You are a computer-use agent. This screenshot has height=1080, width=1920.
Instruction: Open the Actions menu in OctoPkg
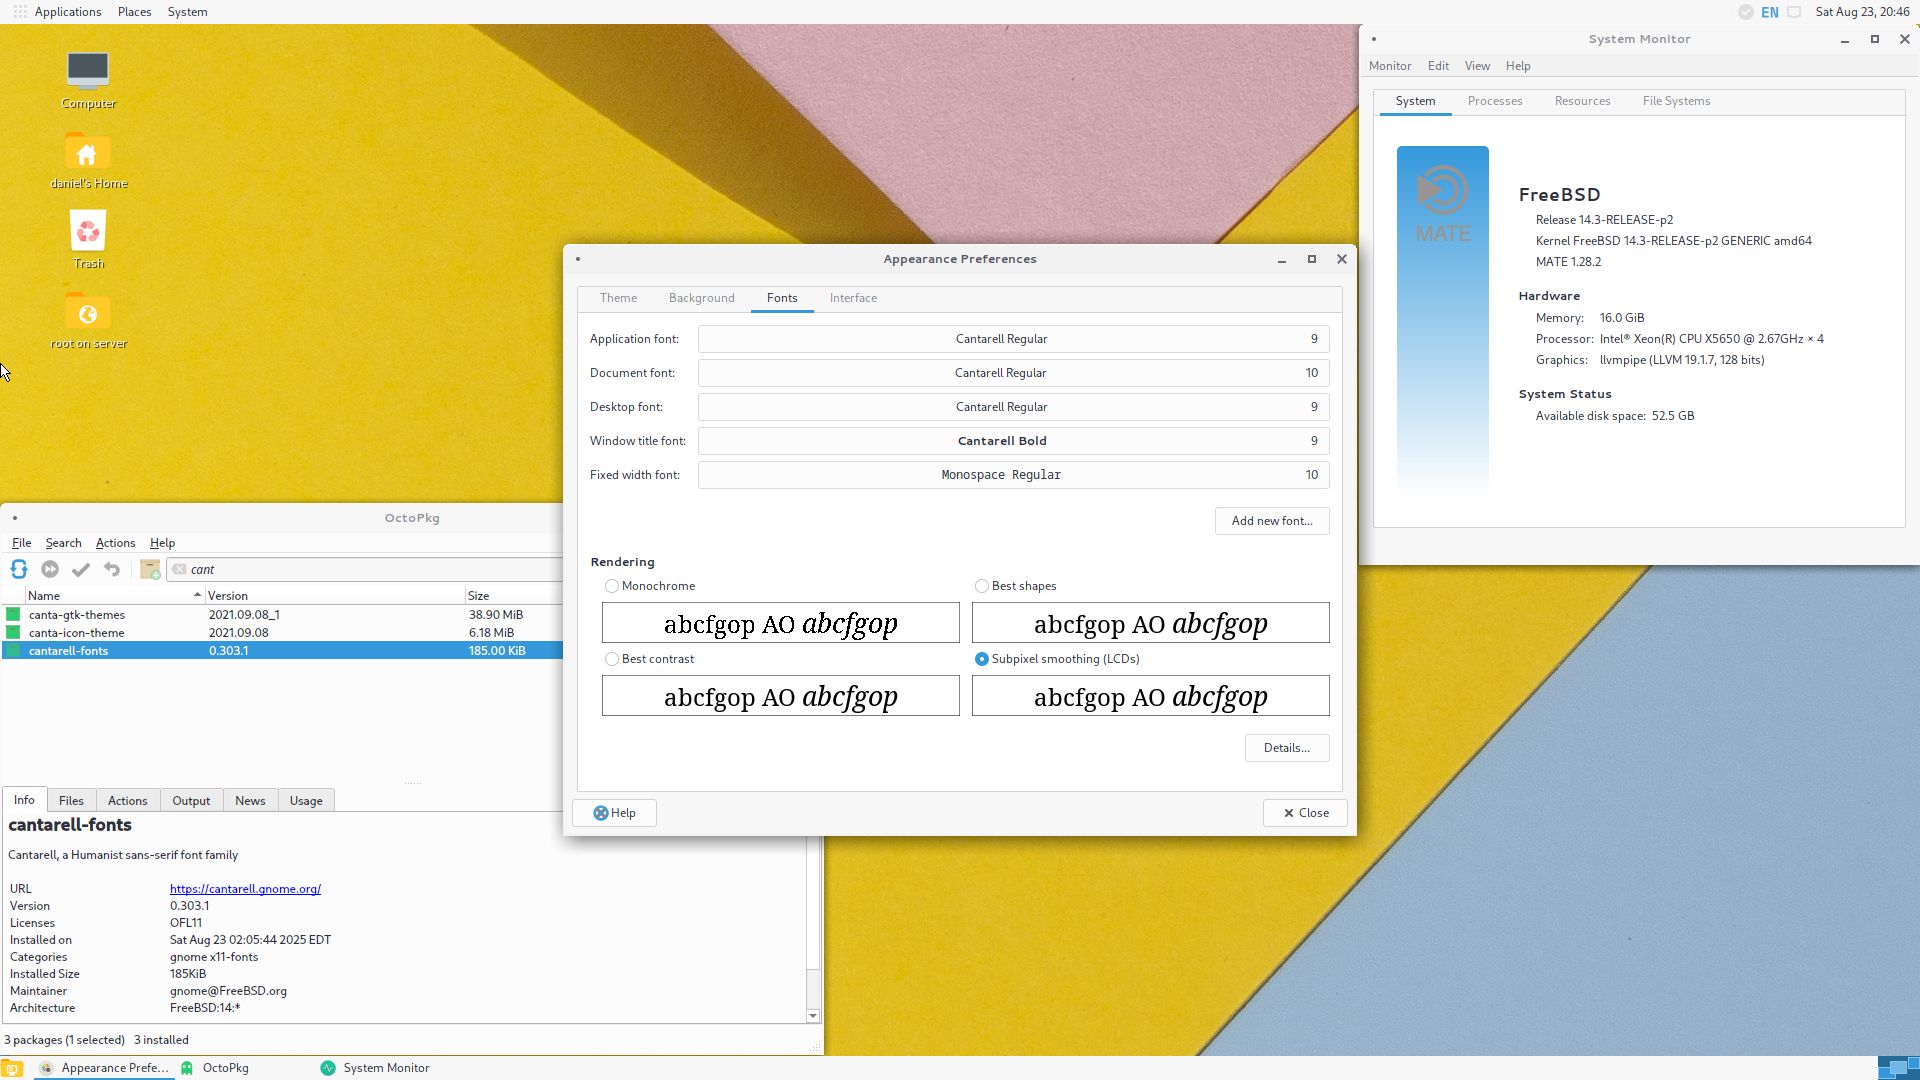tap(115, 543)
